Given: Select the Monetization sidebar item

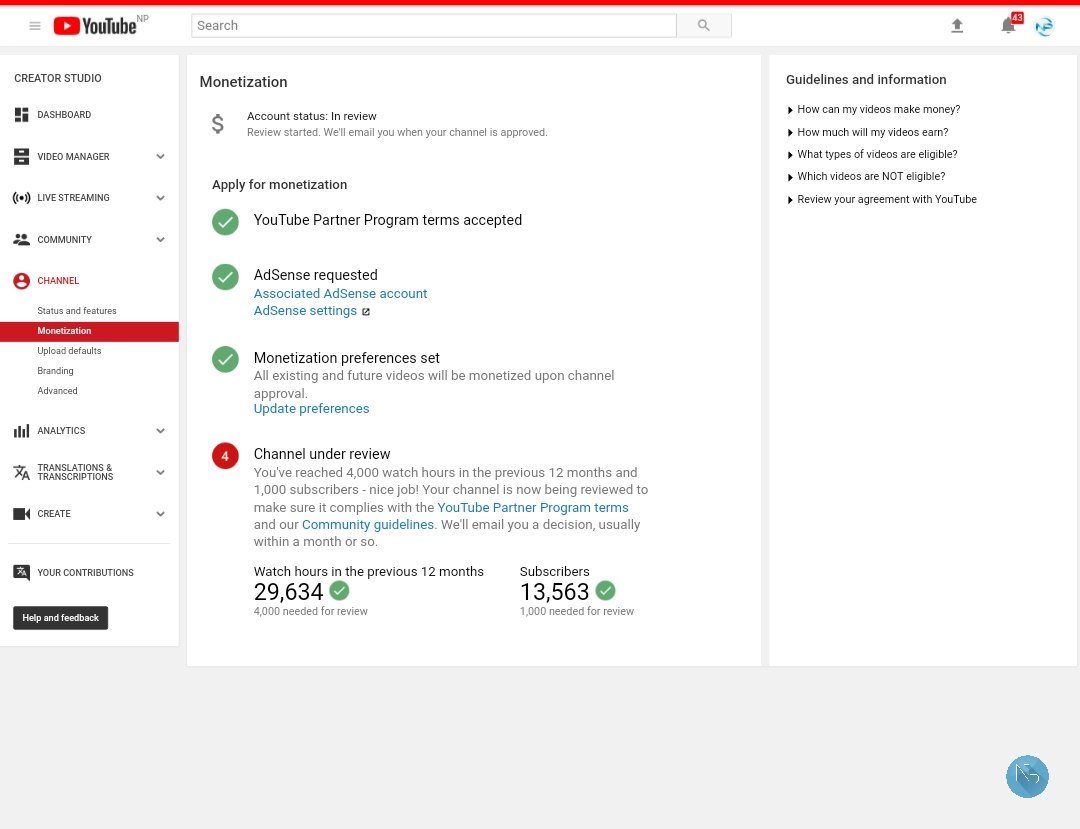Looking at the screenshot, I should (90, 331).
